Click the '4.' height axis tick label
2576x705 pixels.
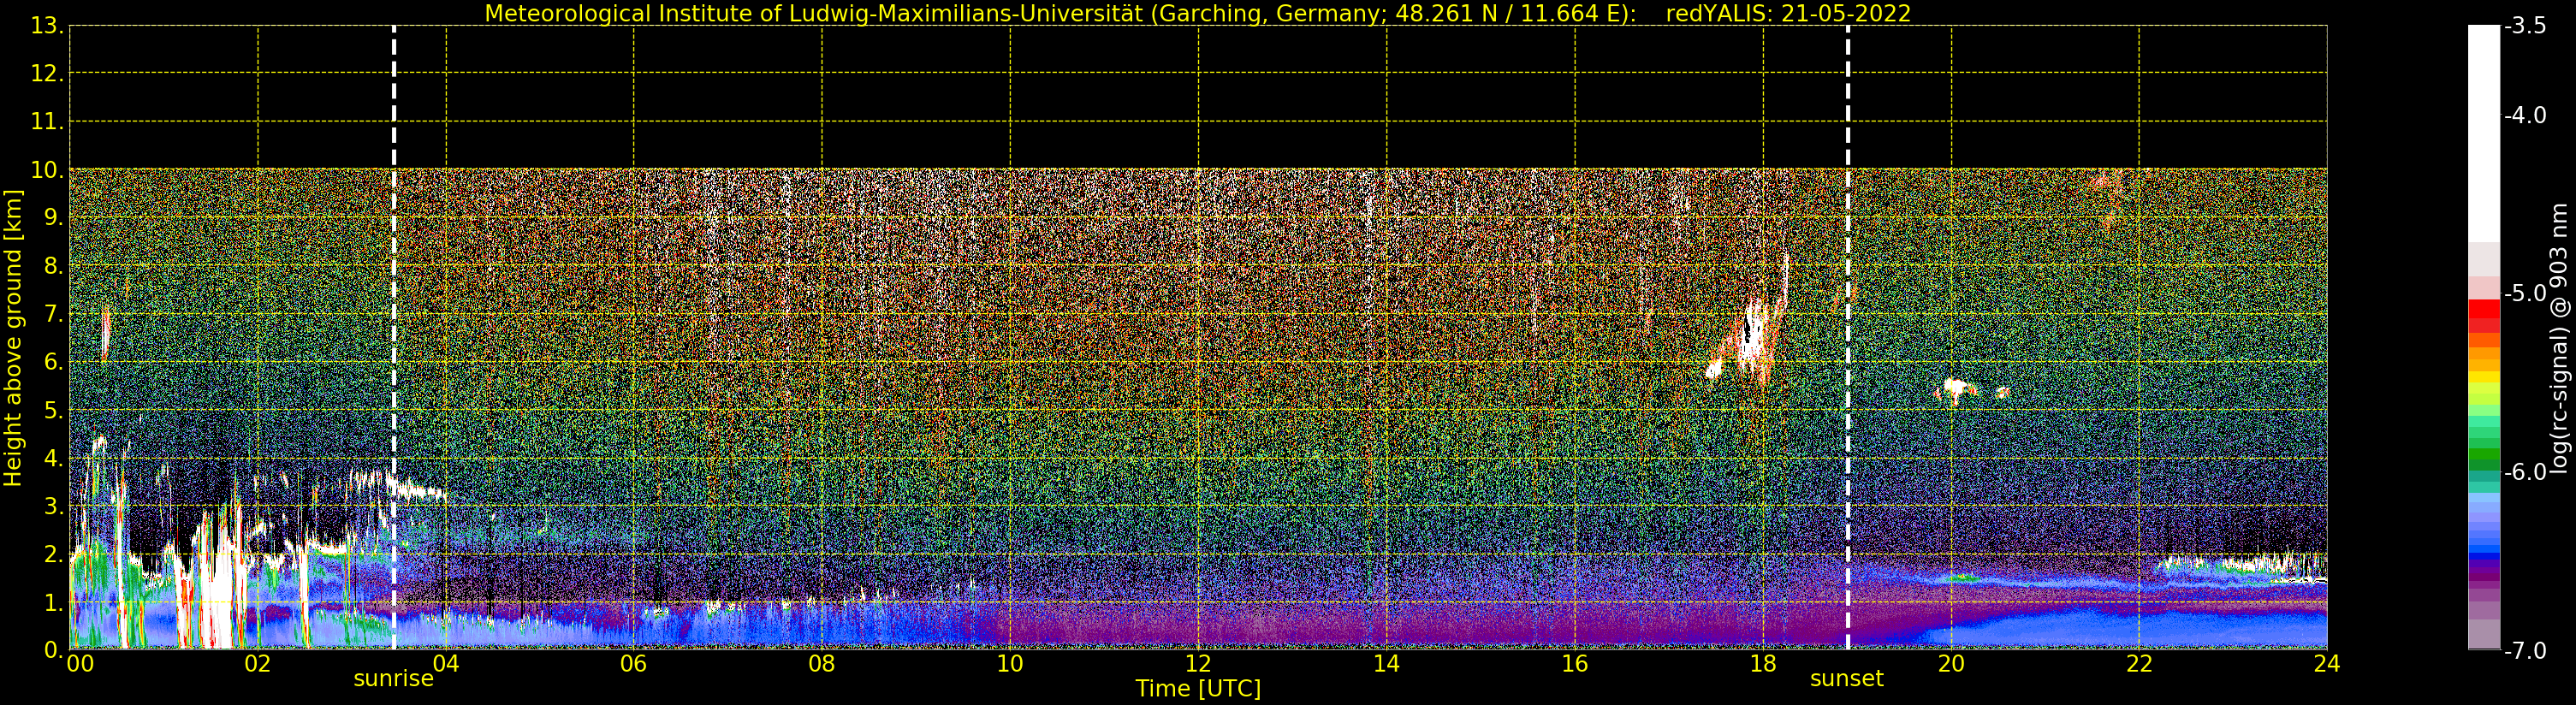coord(53,458)
